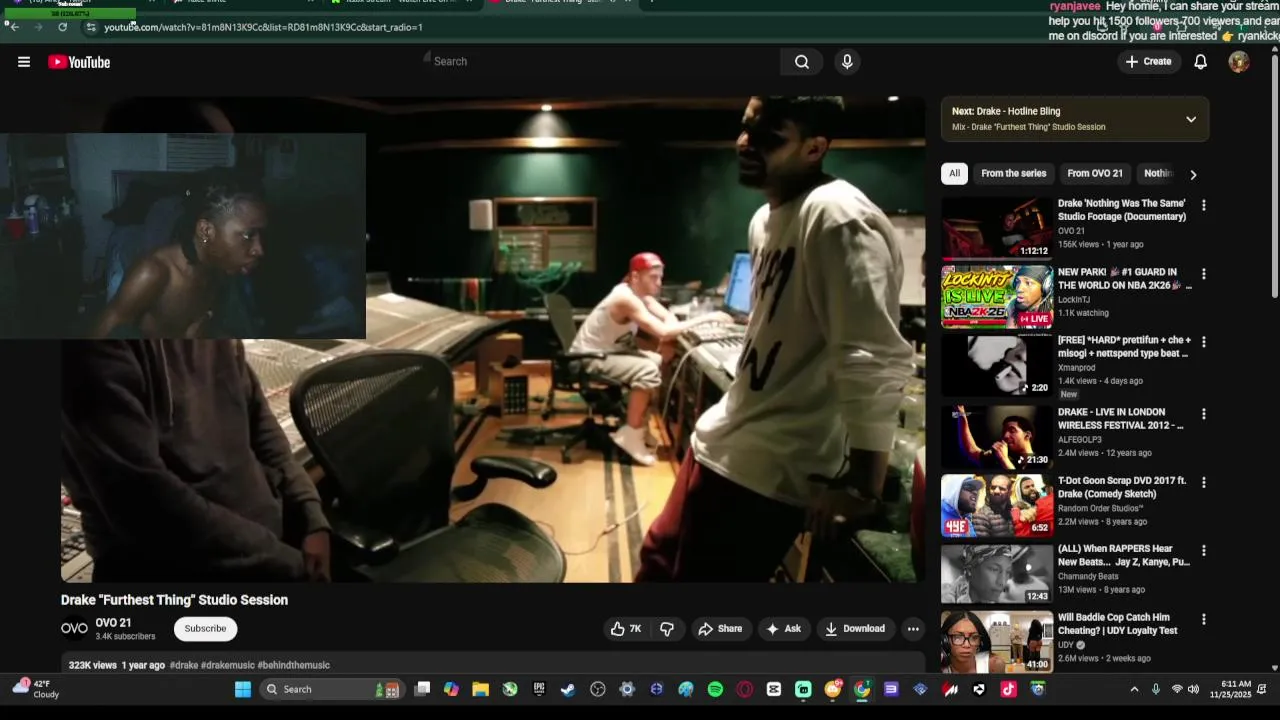Download the video
The width and height of the screenshot is (1280, 720).
pyautogui.click(x=855, y=629)
